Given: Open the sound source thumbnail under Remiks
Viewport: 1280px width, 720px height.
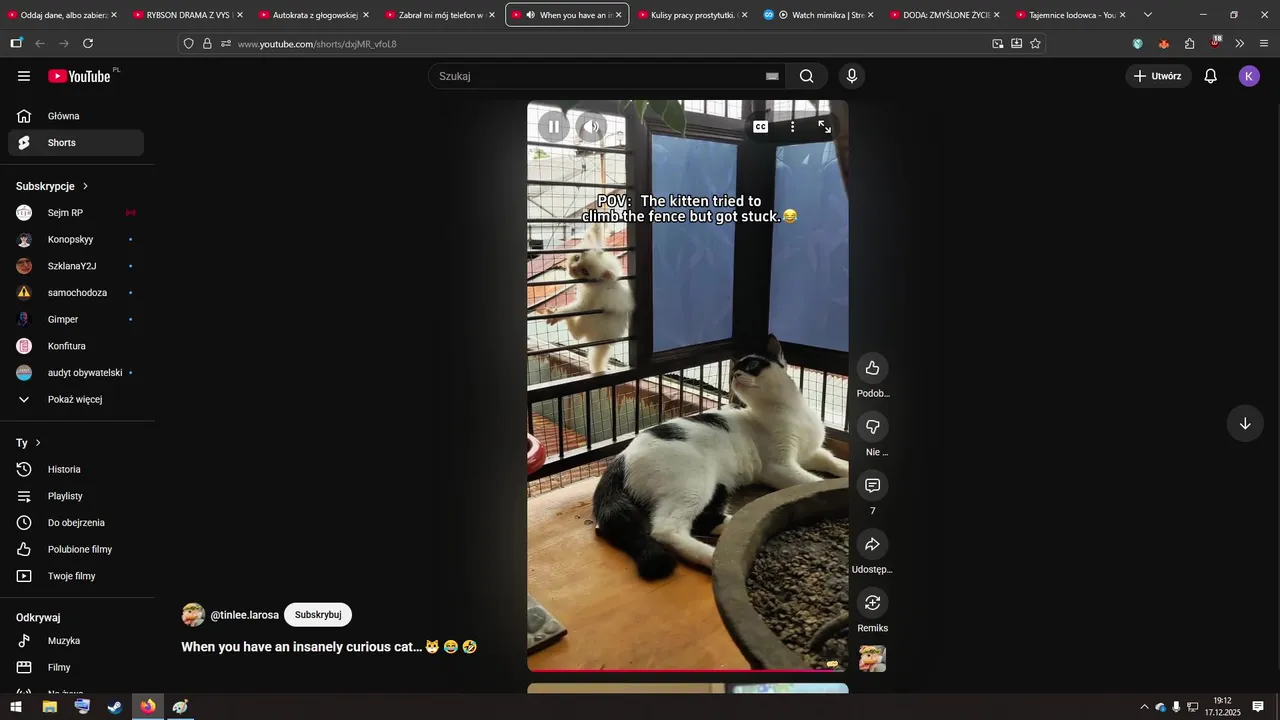Looking at the screenshot, I should click(x=872, y=659).
